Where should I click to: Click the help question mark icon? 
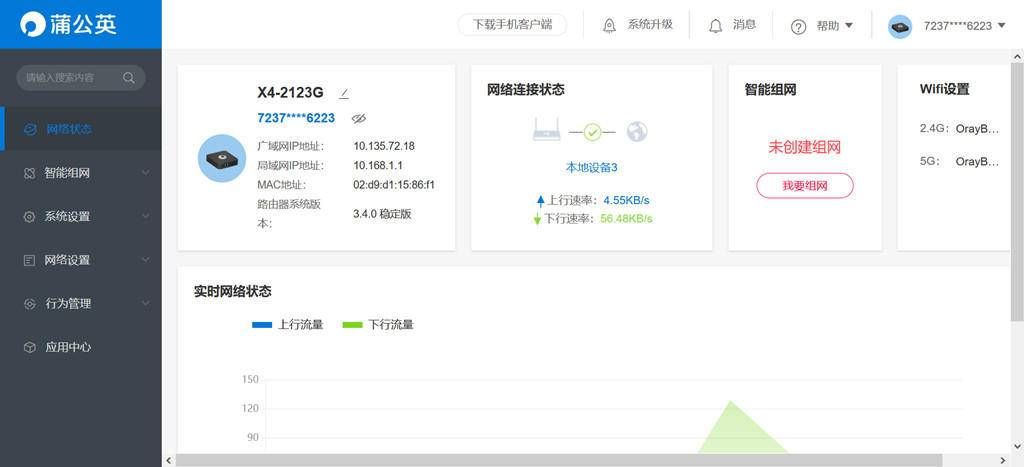[x=798, y=27]
